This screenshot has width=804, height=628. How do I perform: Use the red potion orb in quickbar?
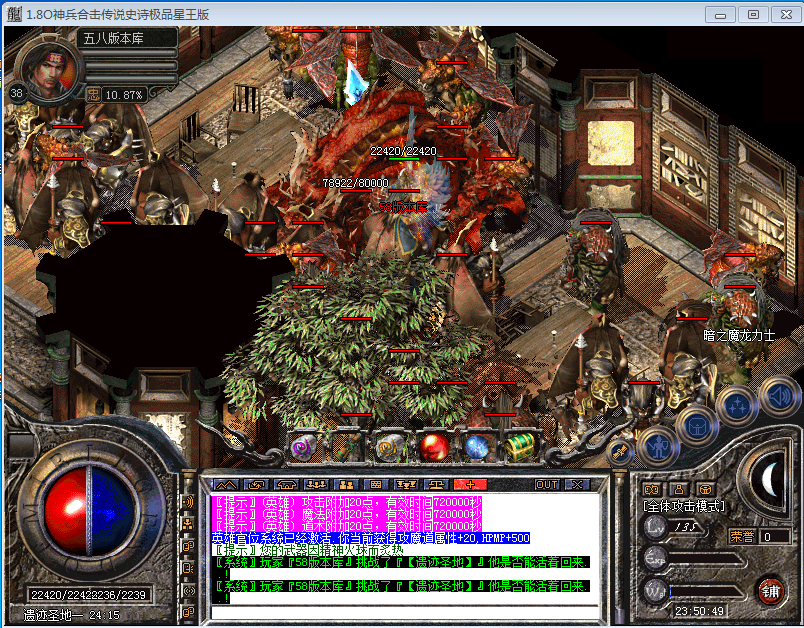[433, 447]
